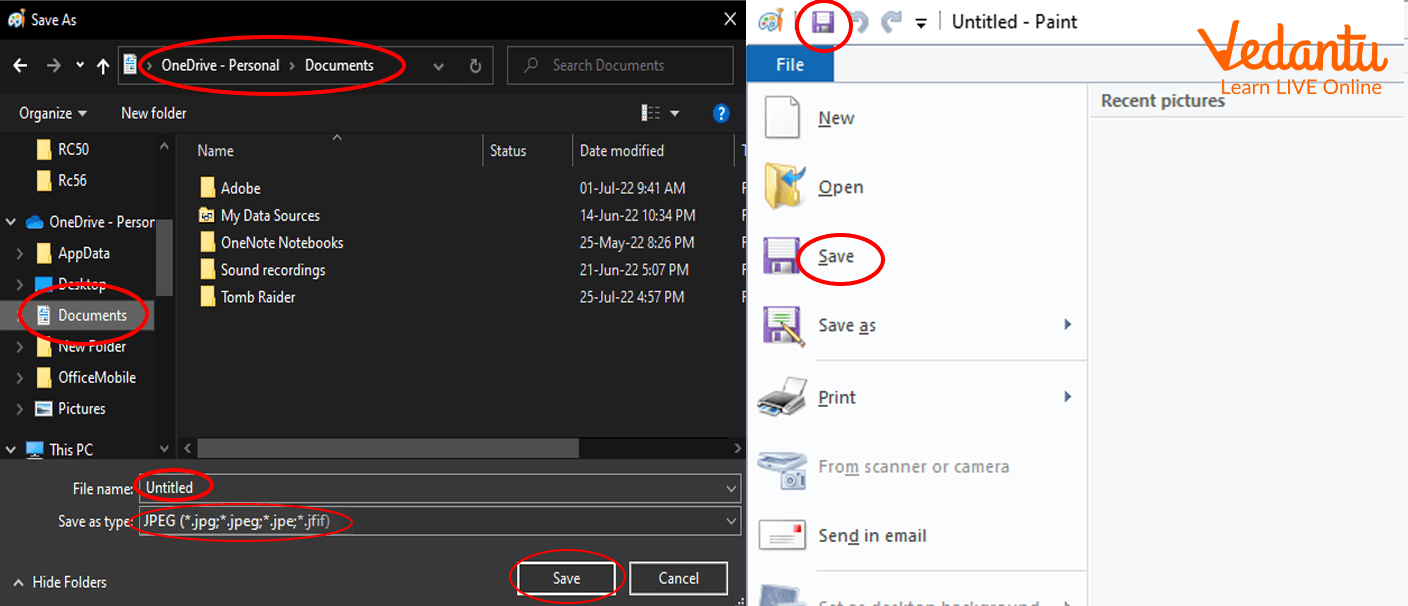1408x606 pixels.
Task: Click the Help question mark icon
Action: [721, 114]
